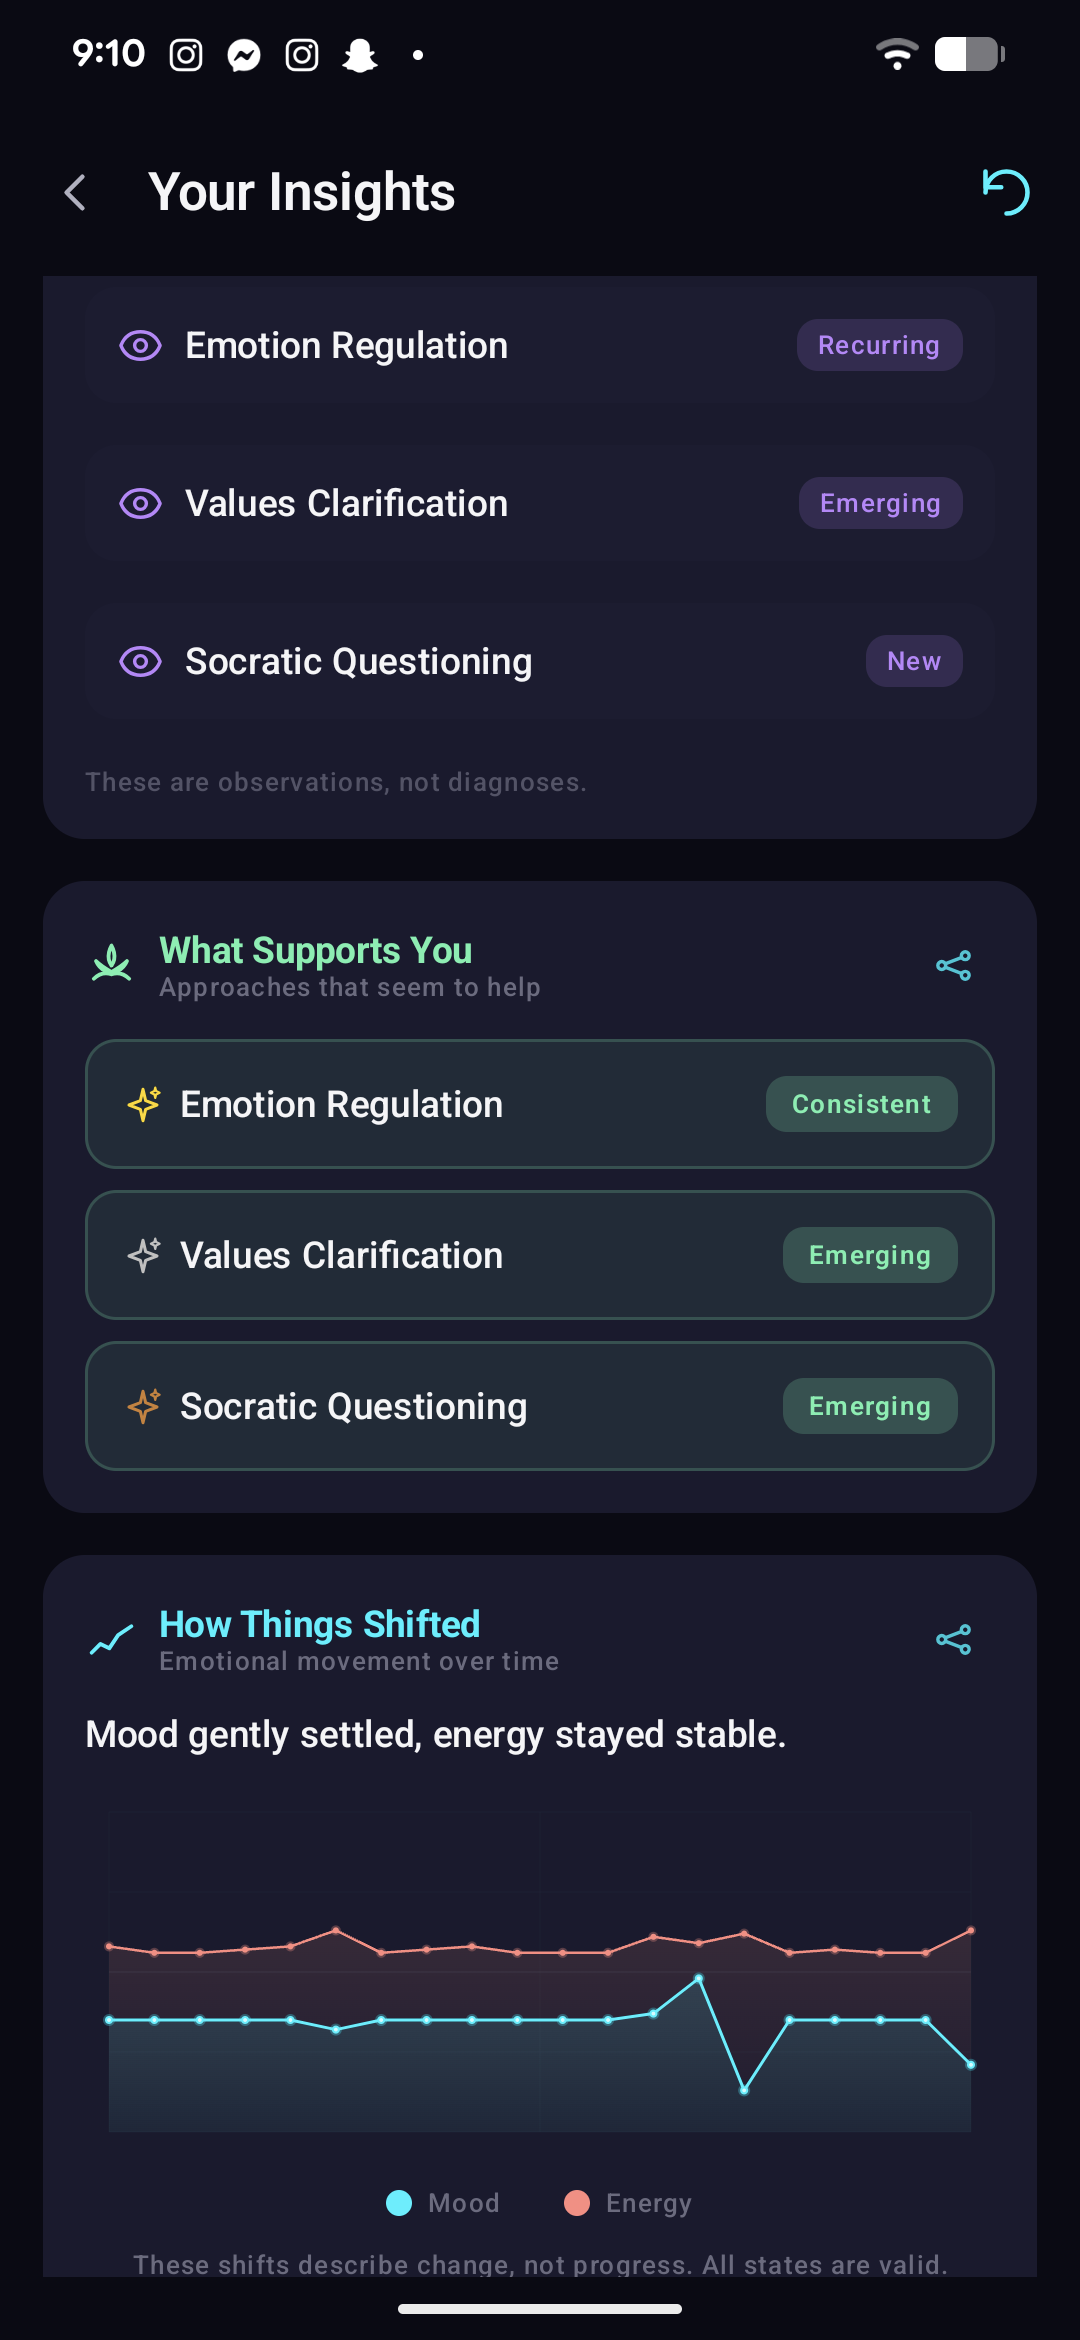The image size is (1080, 2340).
Task: Toggle visibility of Emotion Regulation observation
Action: click(x=140, y=345)
